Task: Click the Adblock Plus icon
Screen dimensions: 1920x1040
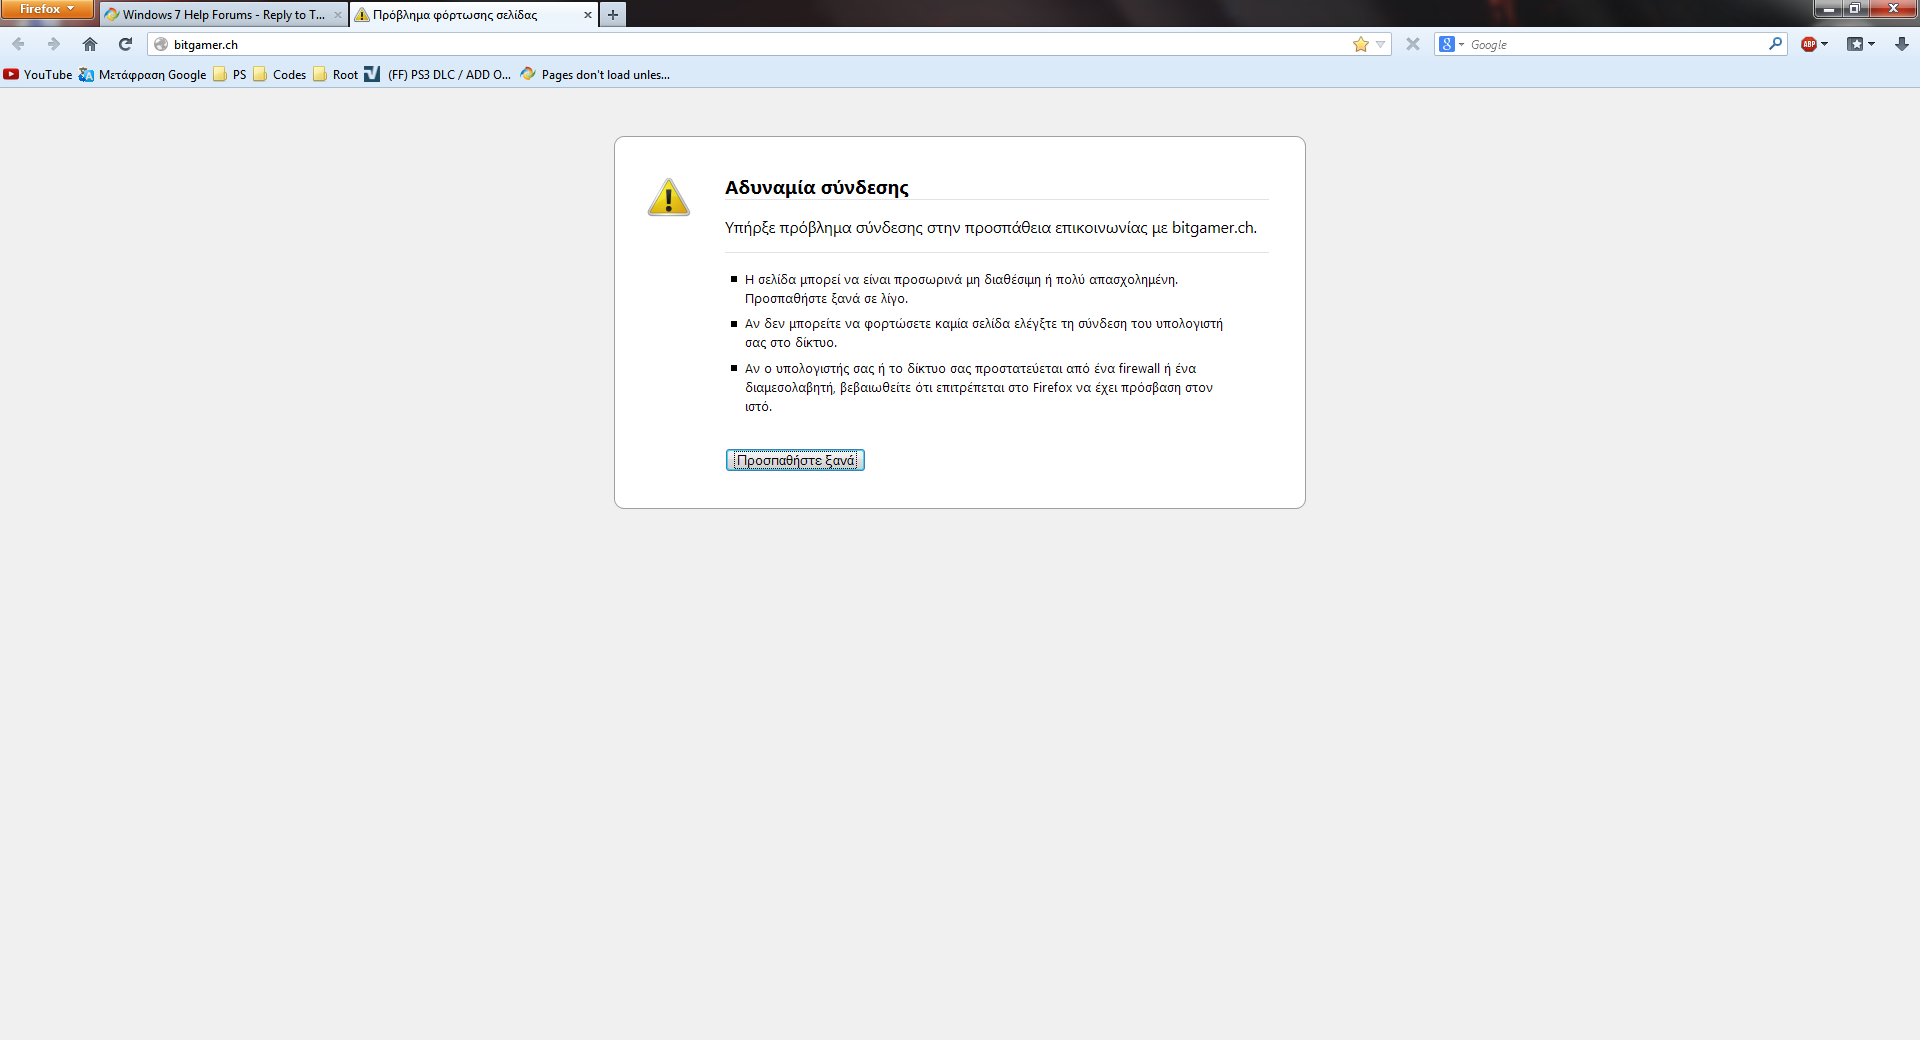Action: click(x=1808, y=44)
